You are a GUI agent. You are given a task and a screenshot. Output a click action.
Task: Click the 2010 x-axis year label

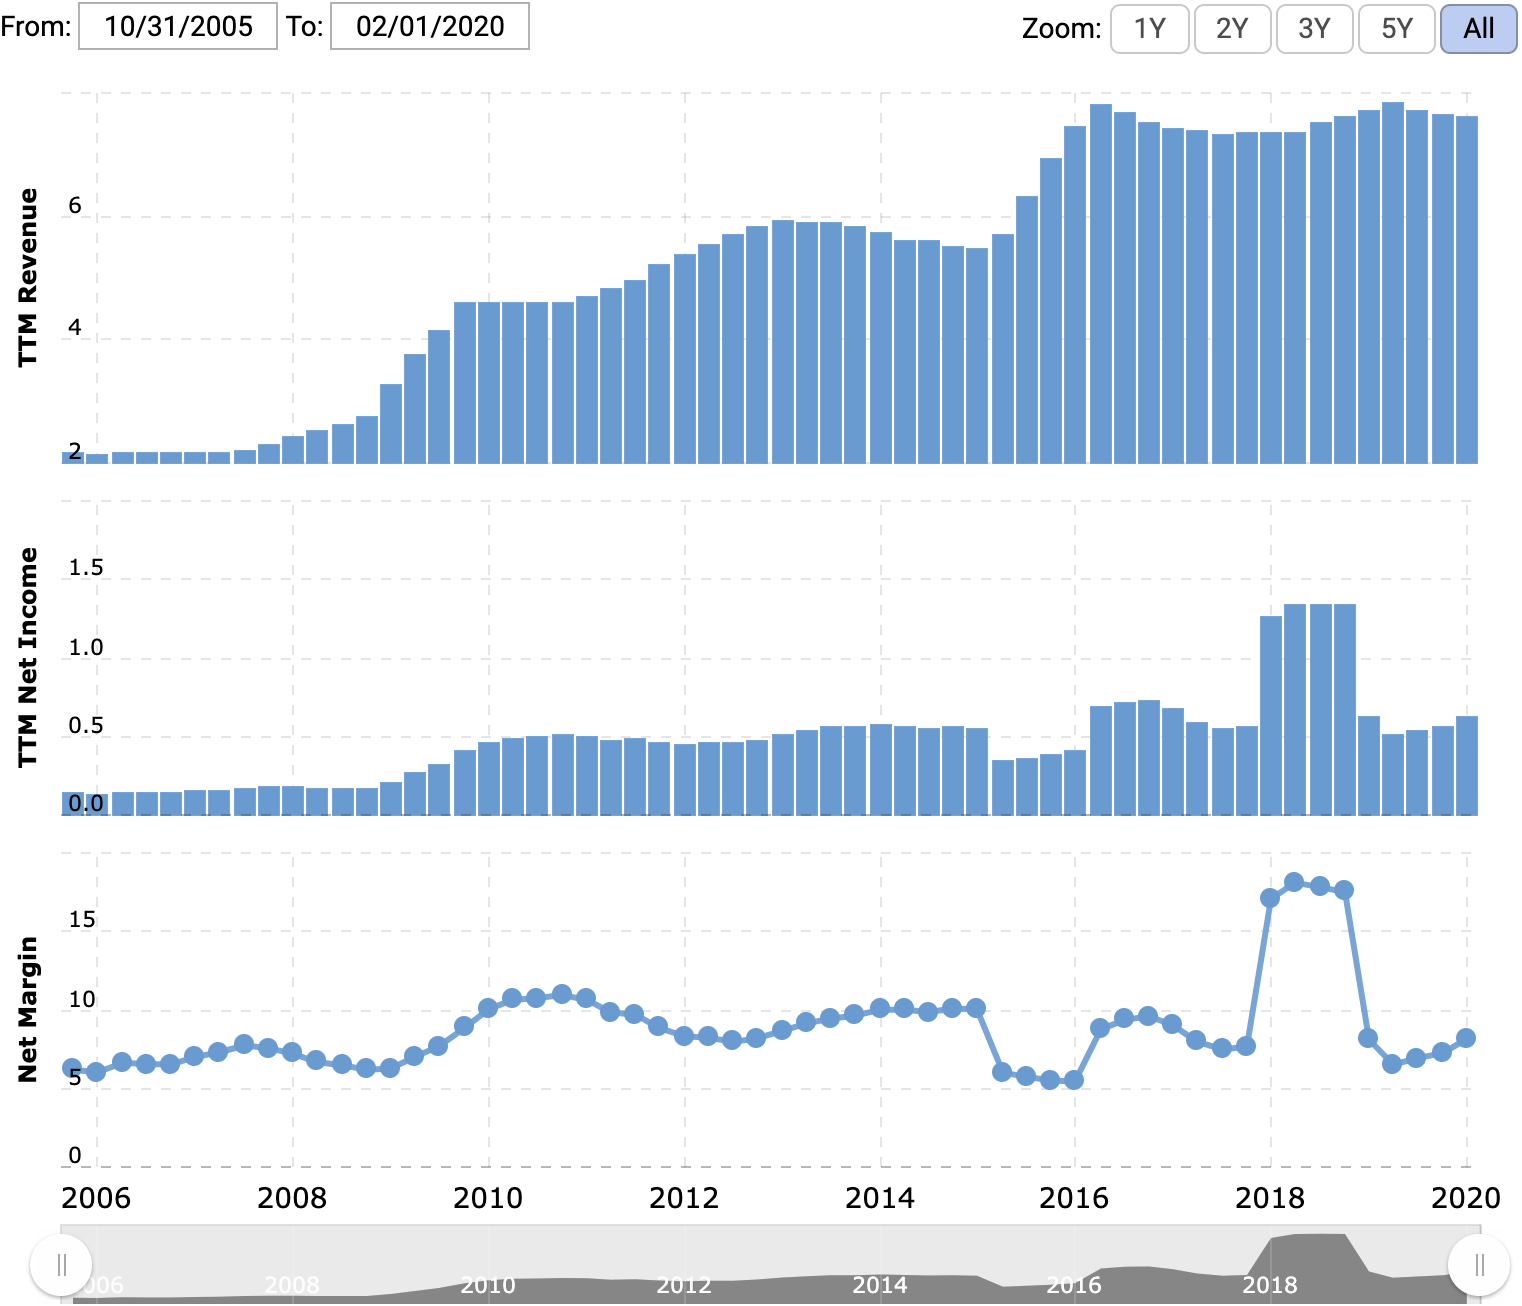tap(488, 1198)
